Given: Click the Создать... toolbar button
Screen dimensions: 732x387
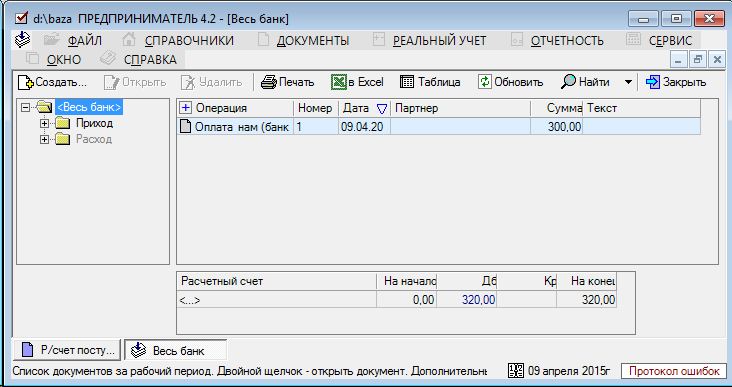Looking at the screenshot, I should point(53,83).
